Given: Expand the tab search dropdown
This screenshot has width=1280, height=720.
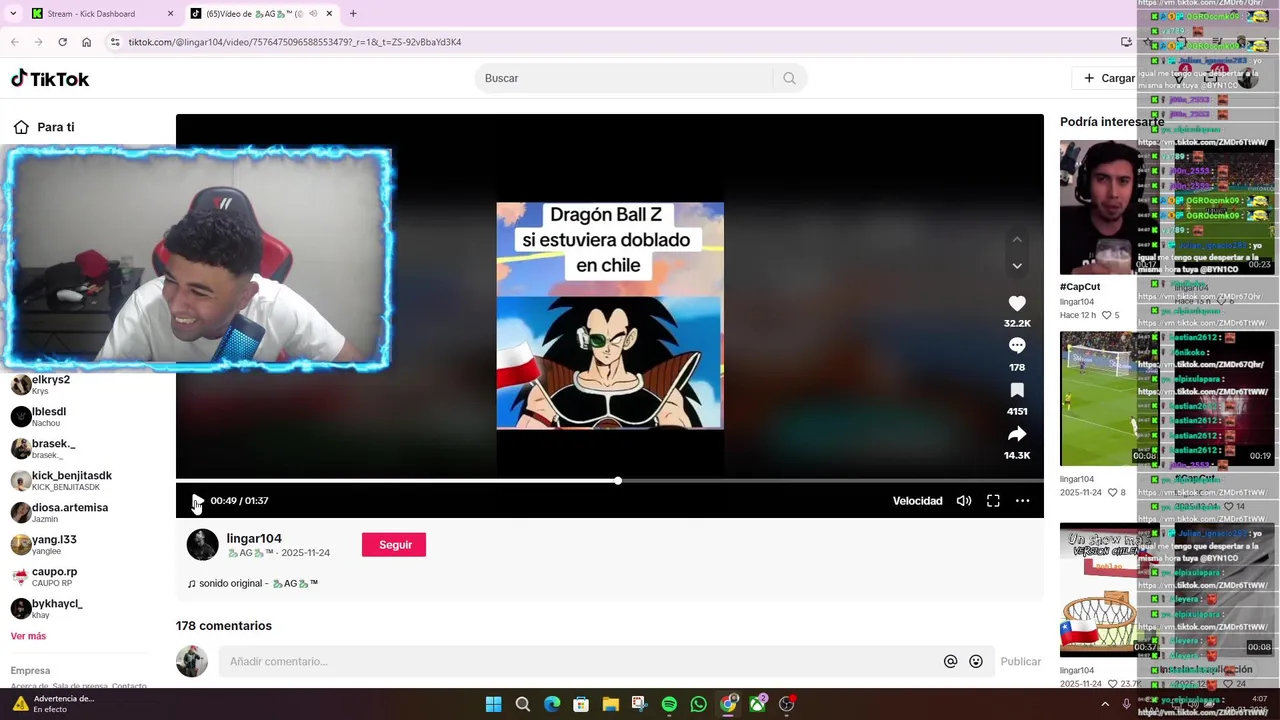Looking at the screenshot, I should 13,14.
